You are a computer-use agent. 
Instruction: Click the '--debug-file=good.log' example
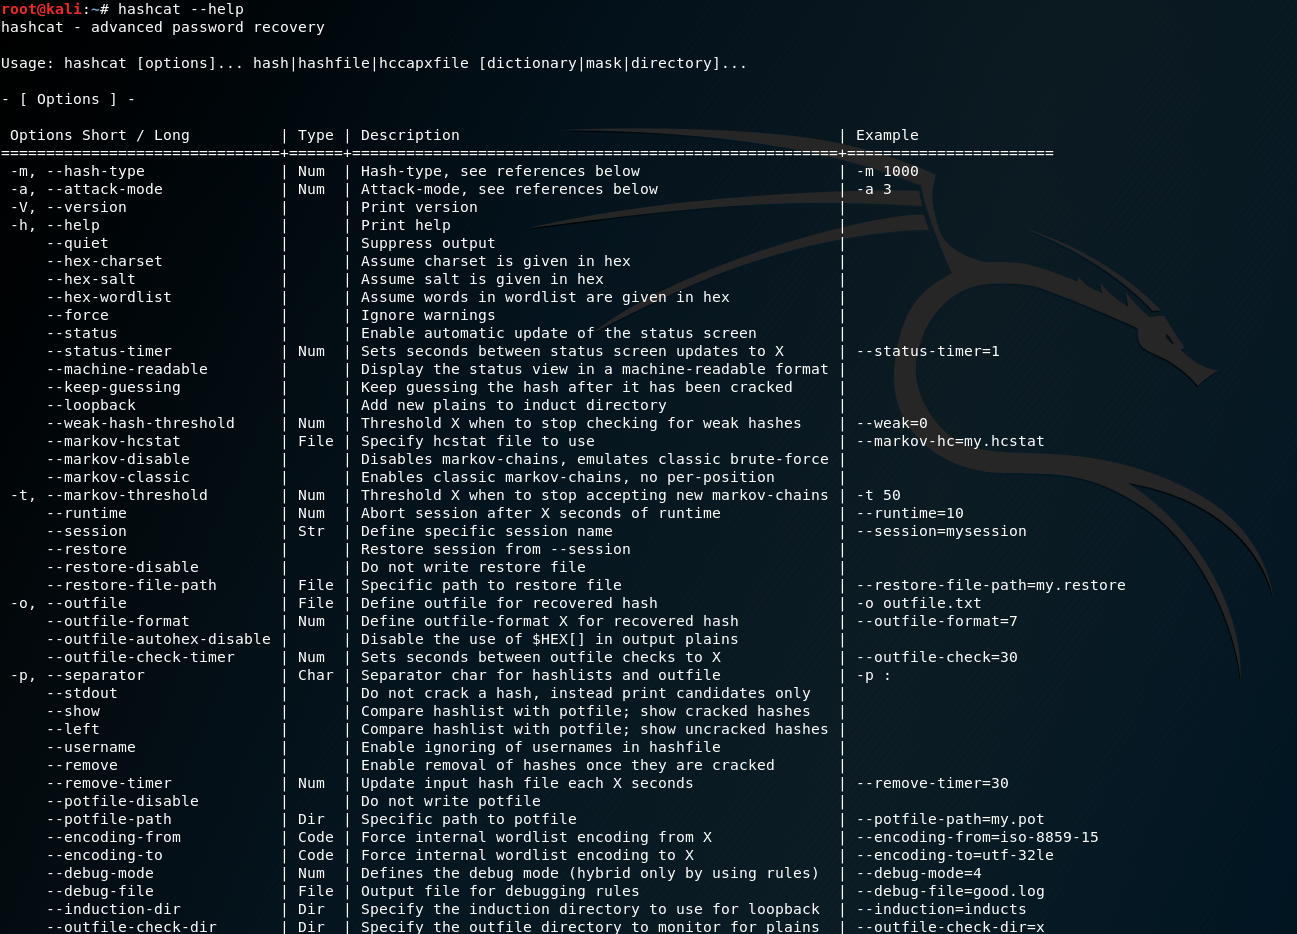(950, 891)
